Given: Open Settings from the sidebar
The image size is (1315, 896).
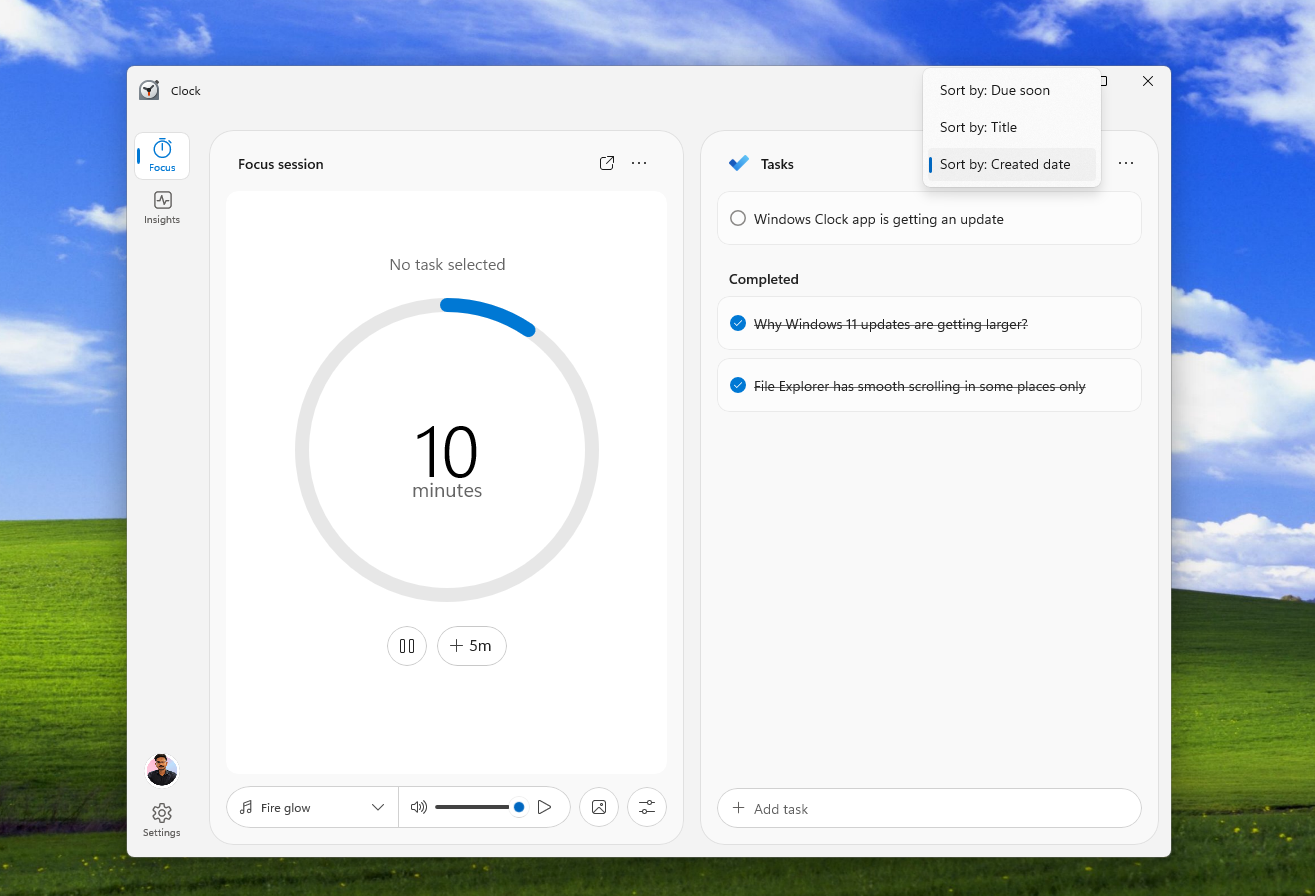Looking at the screenshot, I should [x=161, y=820].
